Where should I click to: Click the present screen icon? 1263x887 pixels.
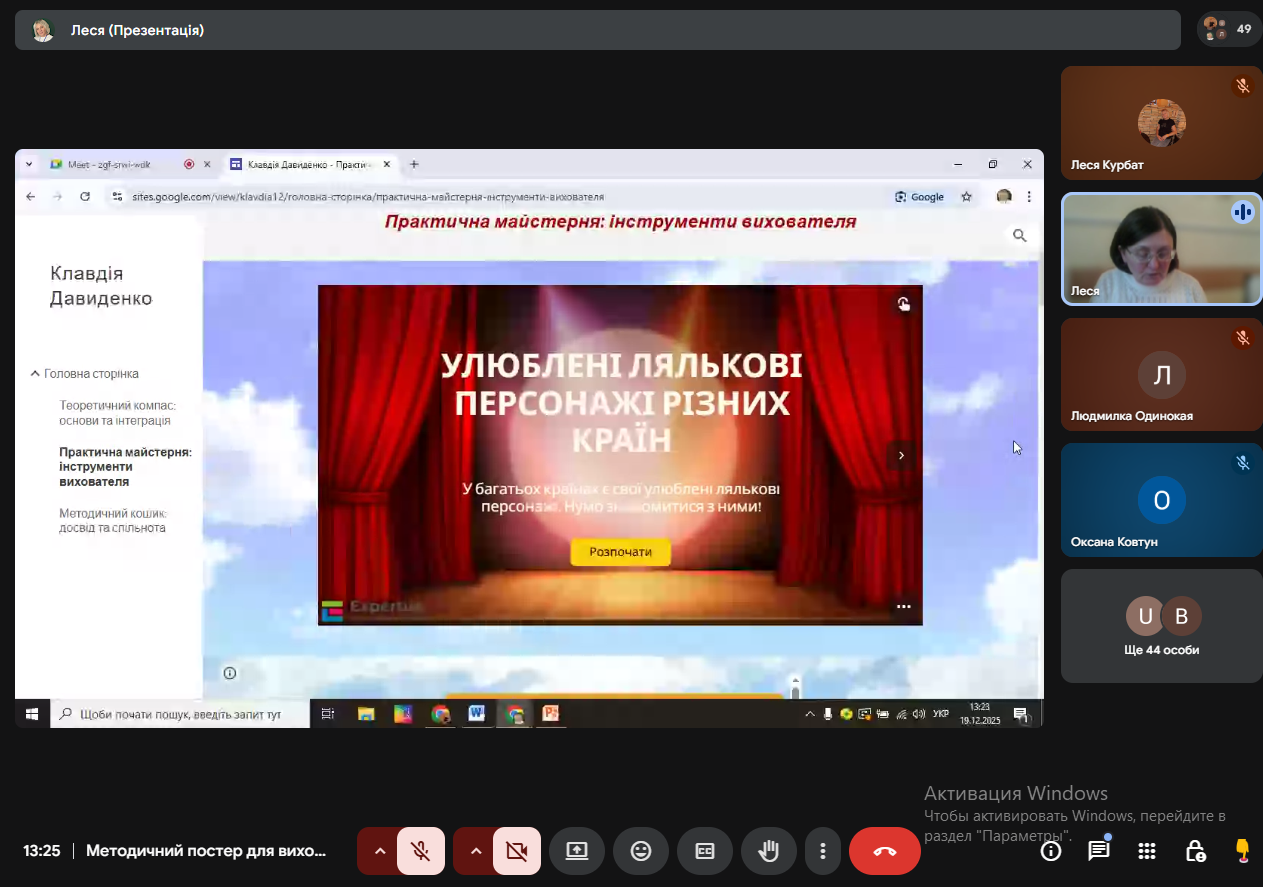[x=577, y=851]
